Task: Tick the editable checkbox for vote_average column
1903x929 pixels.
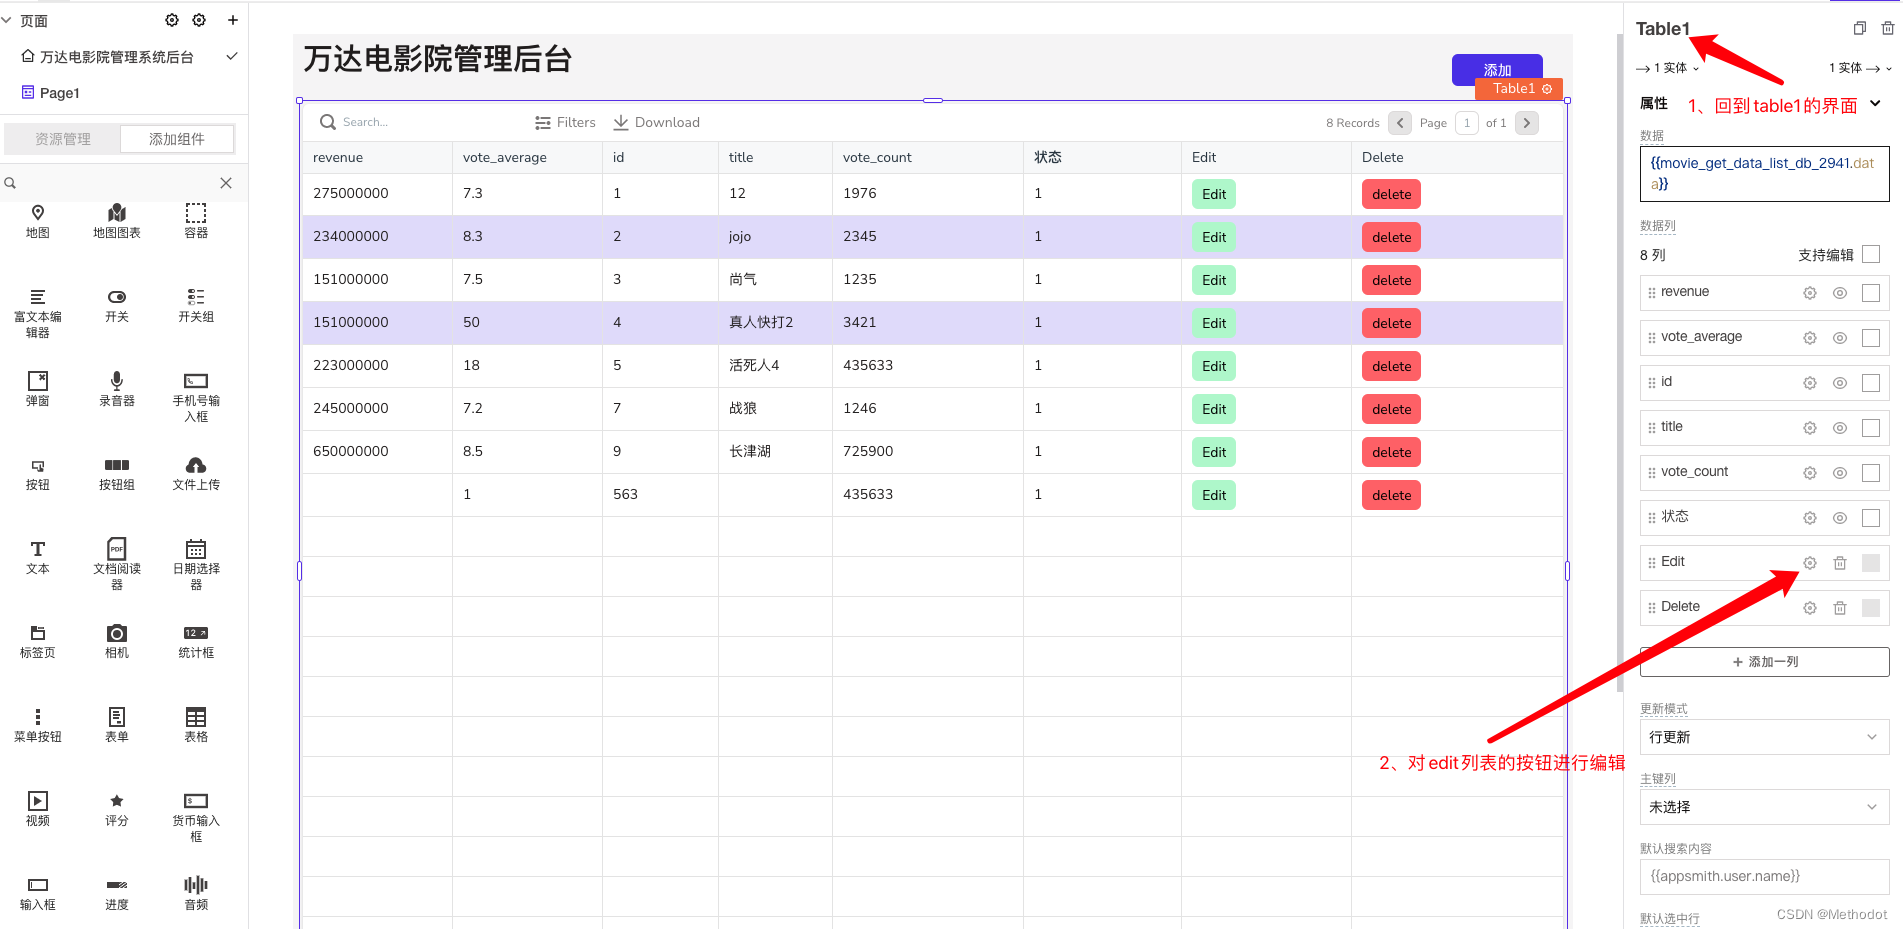Action: tap(1871, 338)
